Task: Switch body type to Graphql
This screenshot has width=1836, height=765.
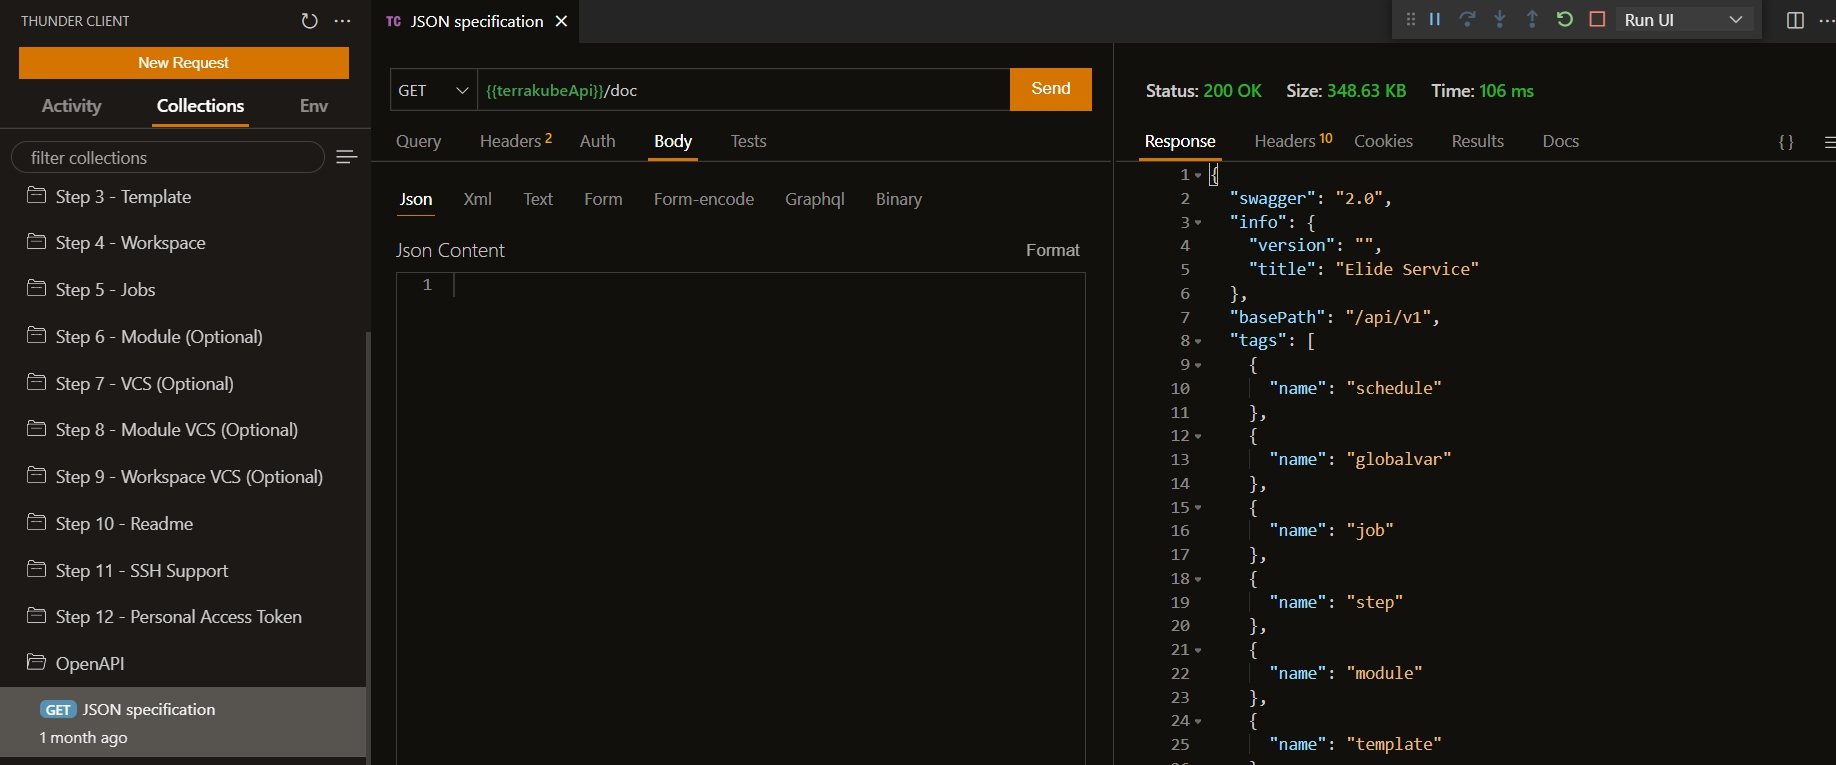Action: pyautogui.click(x=814, y=199)
